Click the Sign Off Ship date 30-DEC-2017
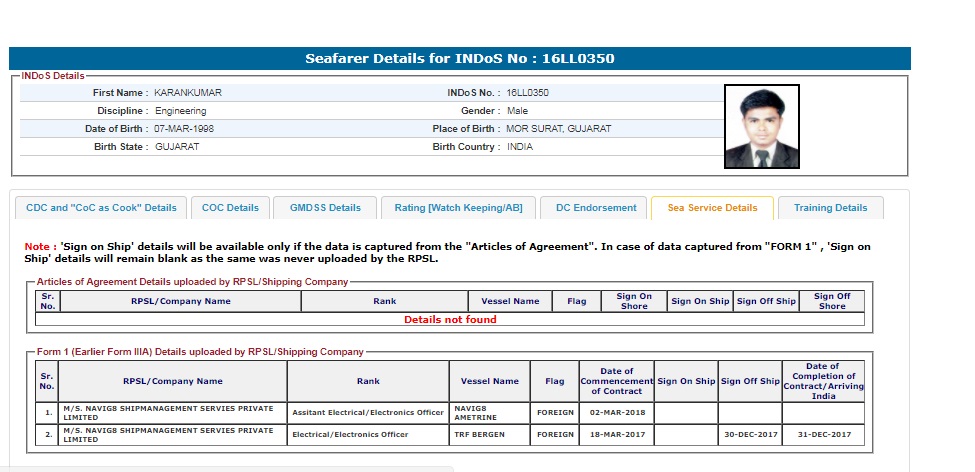975x472 pixels. click(750, 435)
